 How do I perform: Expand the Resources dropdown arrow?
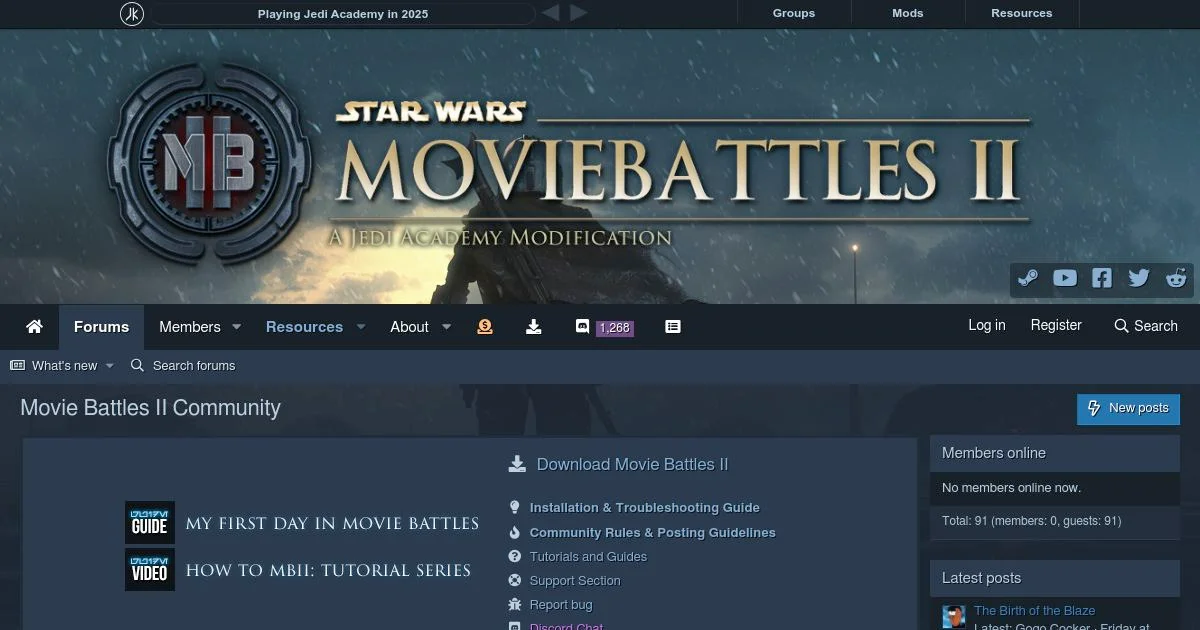pyautogui.click(x=361, y=327)
